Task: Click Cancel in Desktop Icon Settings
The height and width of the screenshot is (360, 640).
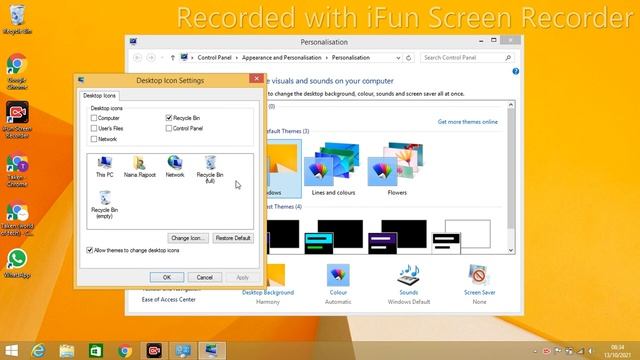Action: tap(204, 277)
